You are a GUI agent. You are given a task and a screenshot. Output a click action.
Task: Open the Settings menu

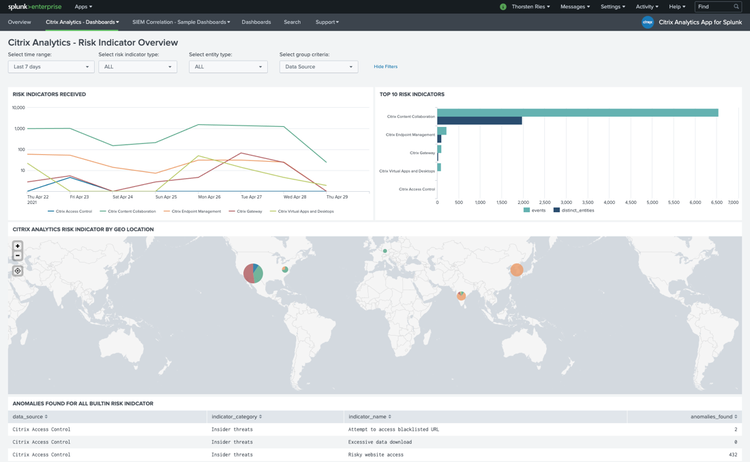coord(613,7)
